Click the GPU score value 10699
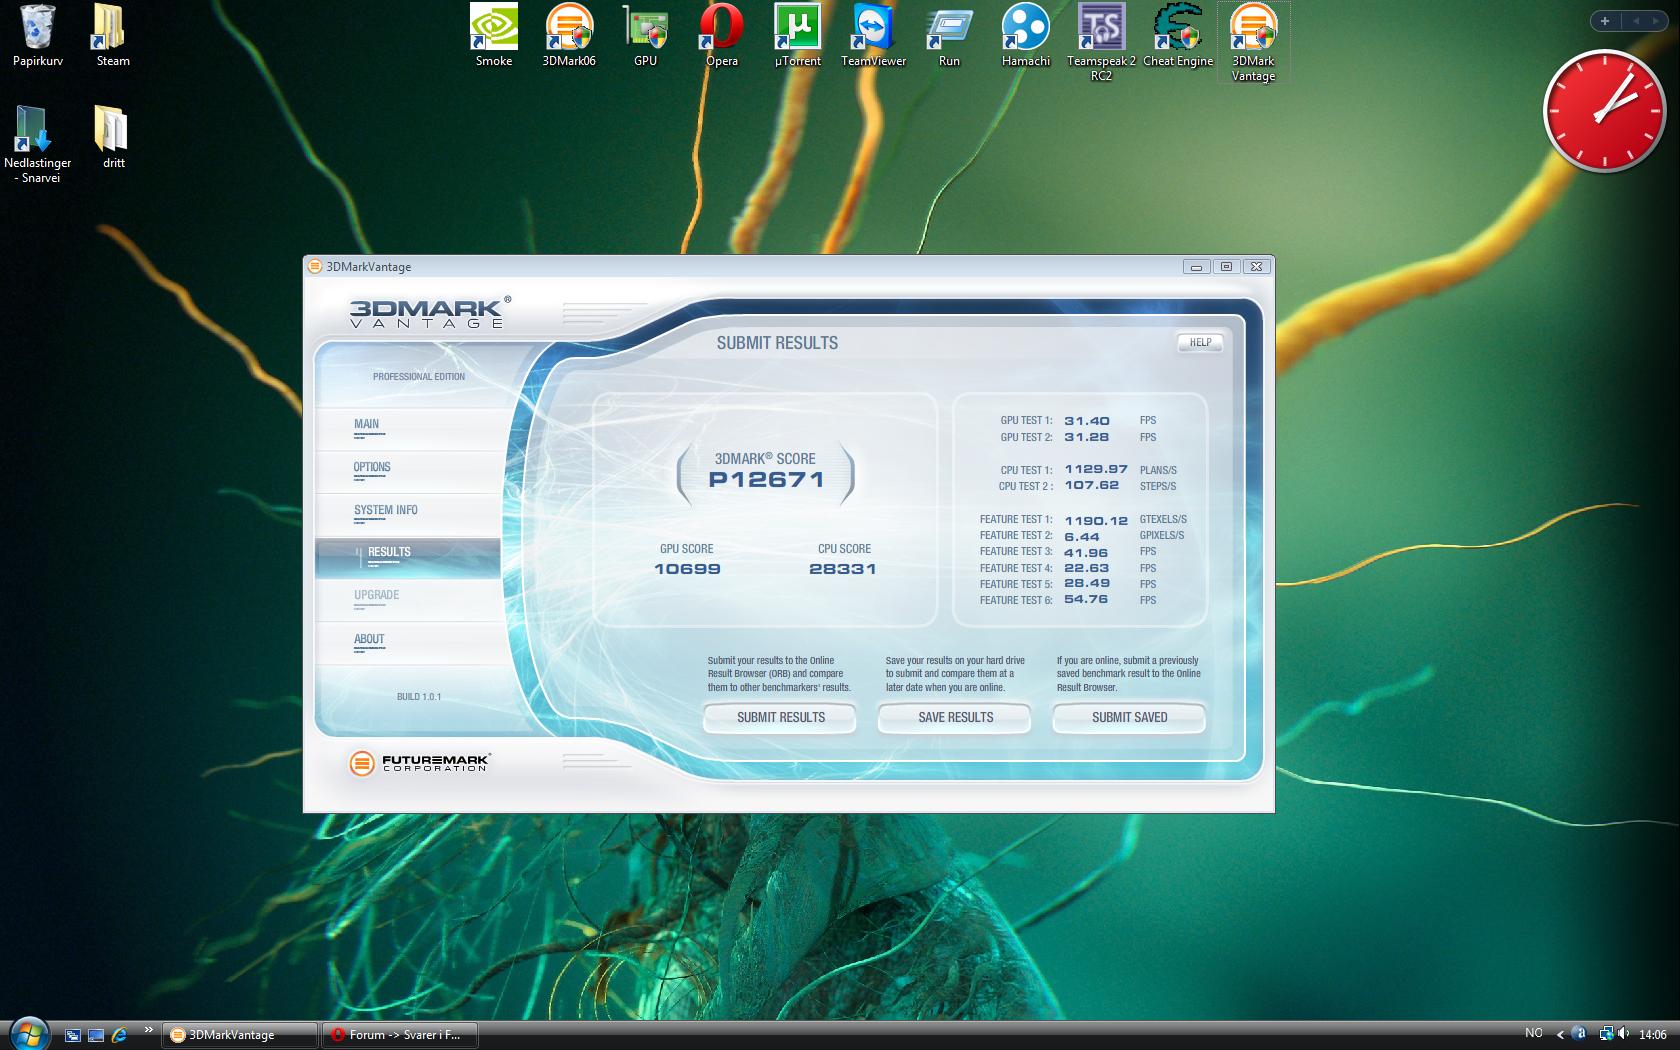 687,569
